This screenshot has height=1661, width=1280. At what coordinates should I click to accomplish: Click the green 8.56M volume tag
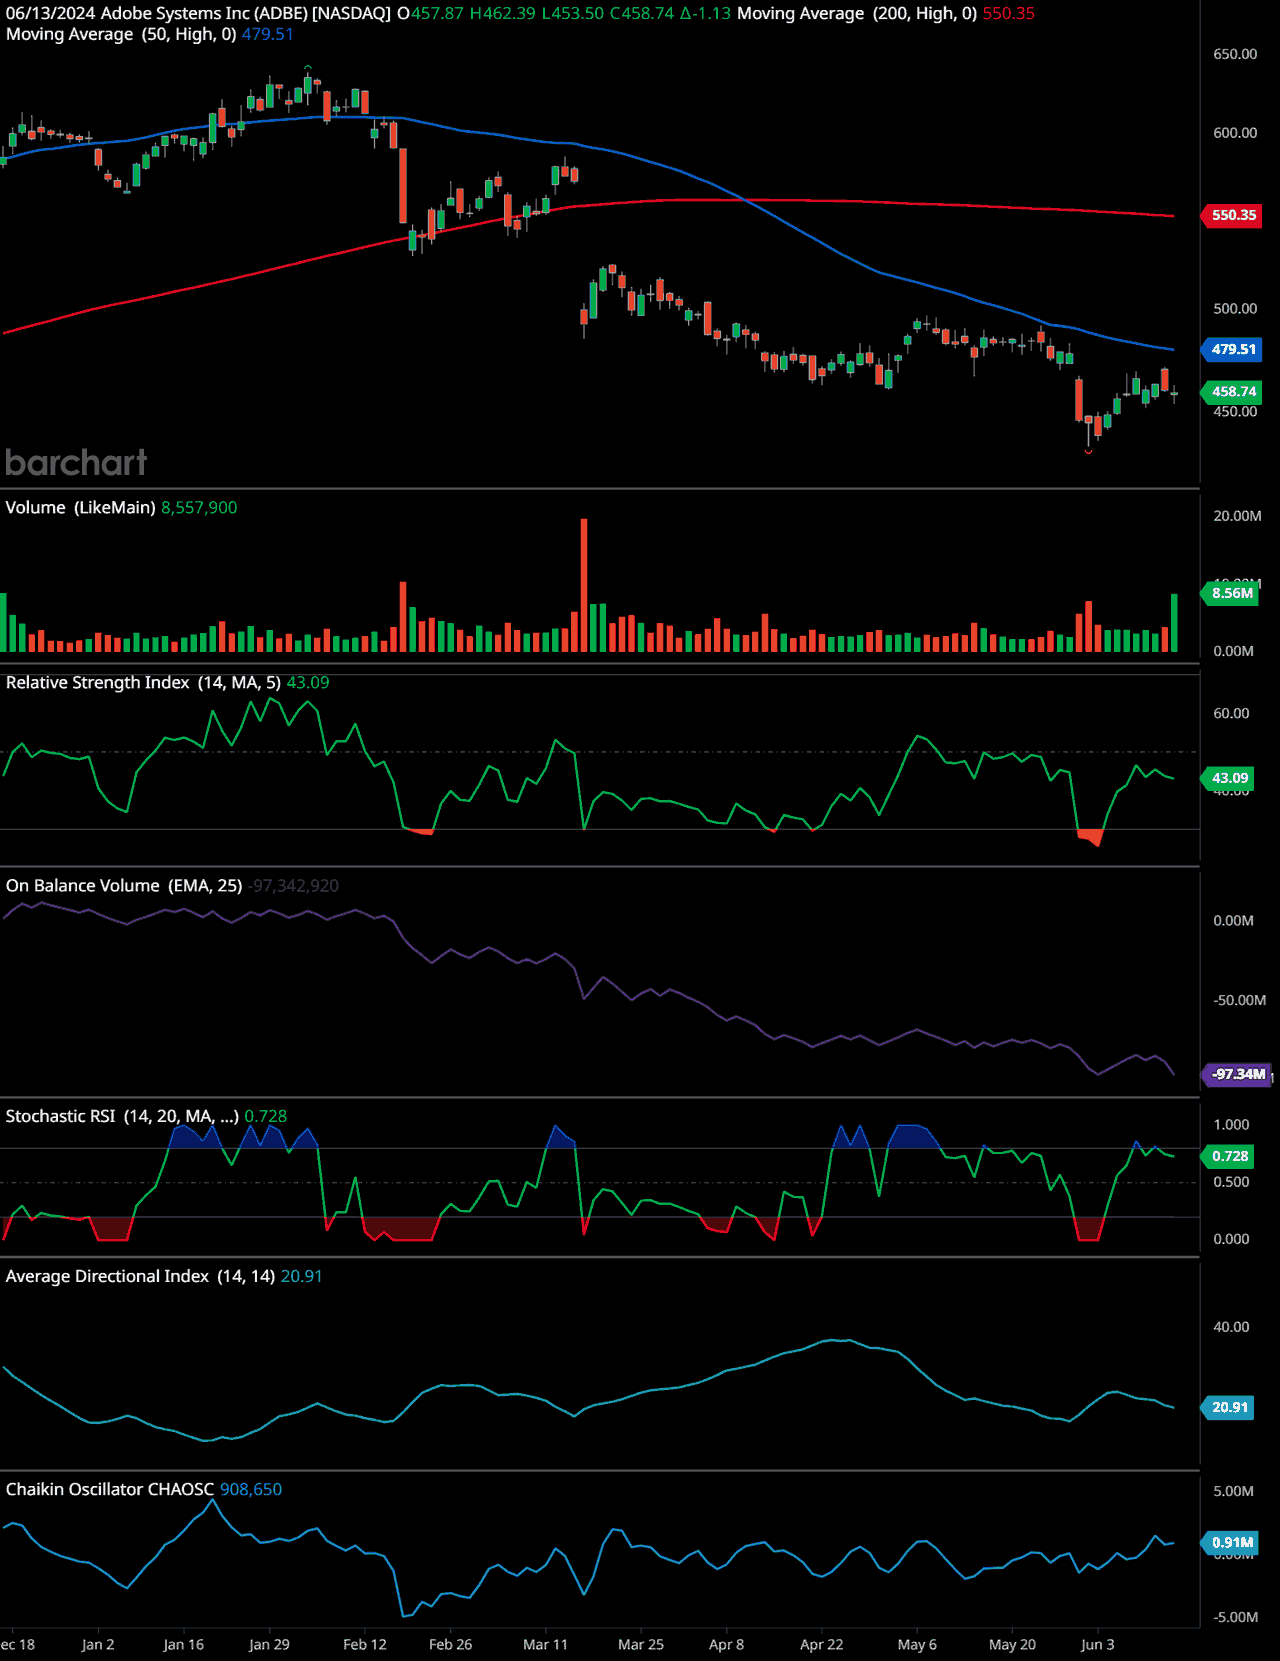point(1231,593)
